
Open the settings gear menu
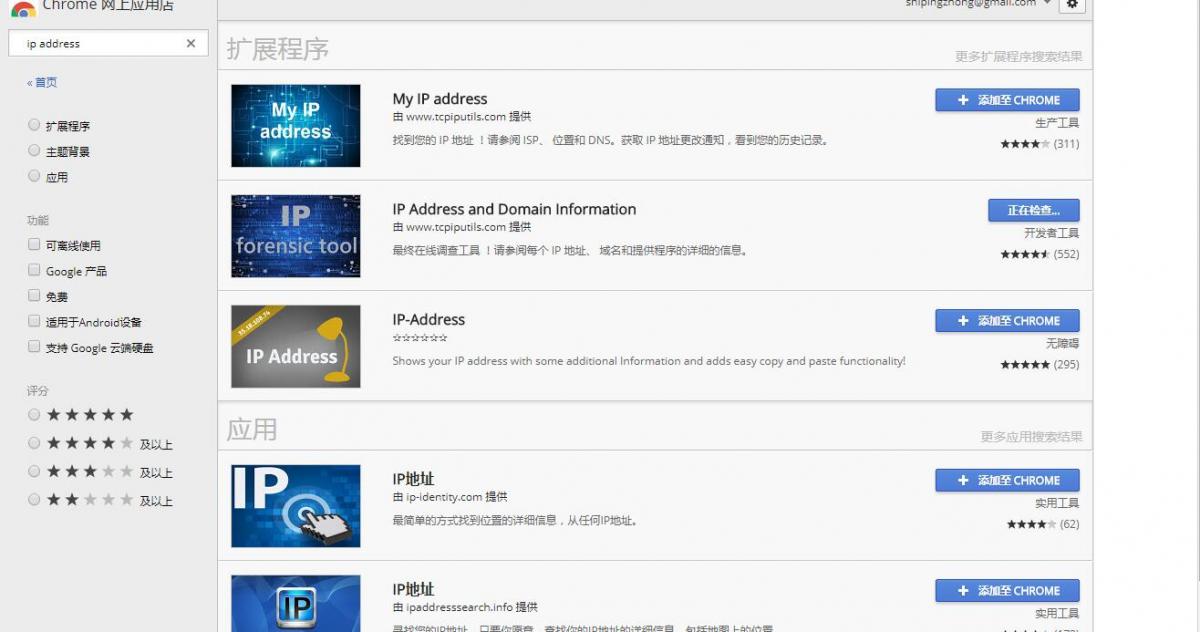[1072, 5]
